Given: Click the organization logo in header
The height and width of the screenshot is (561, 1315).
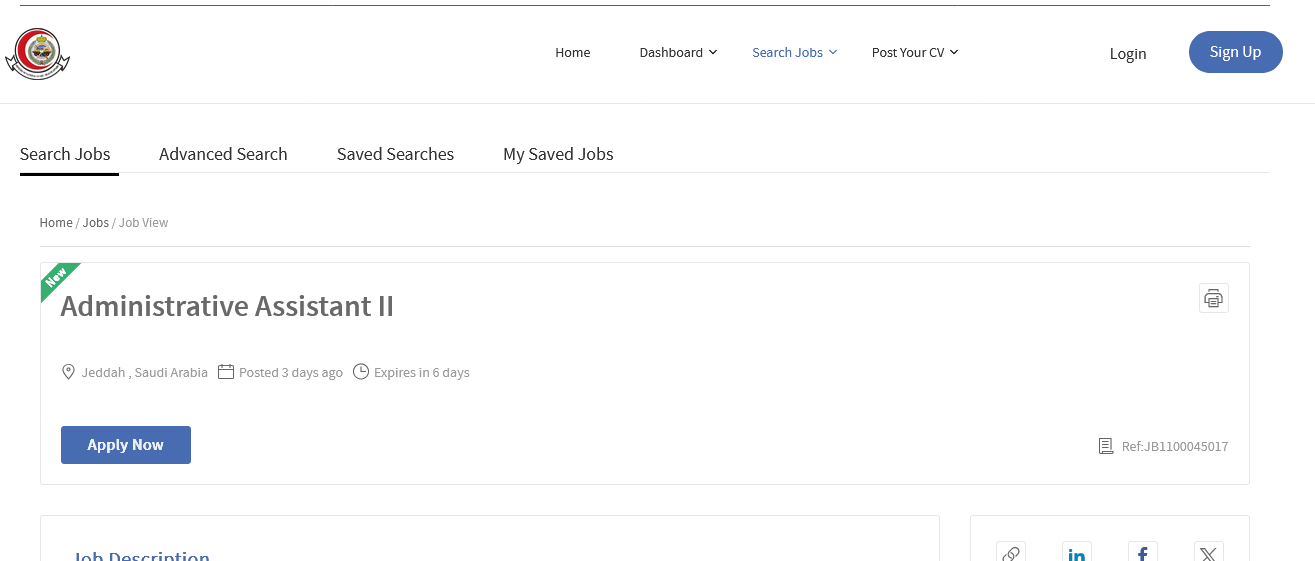Looking at the screenshot, I should (x=38, y=53).
